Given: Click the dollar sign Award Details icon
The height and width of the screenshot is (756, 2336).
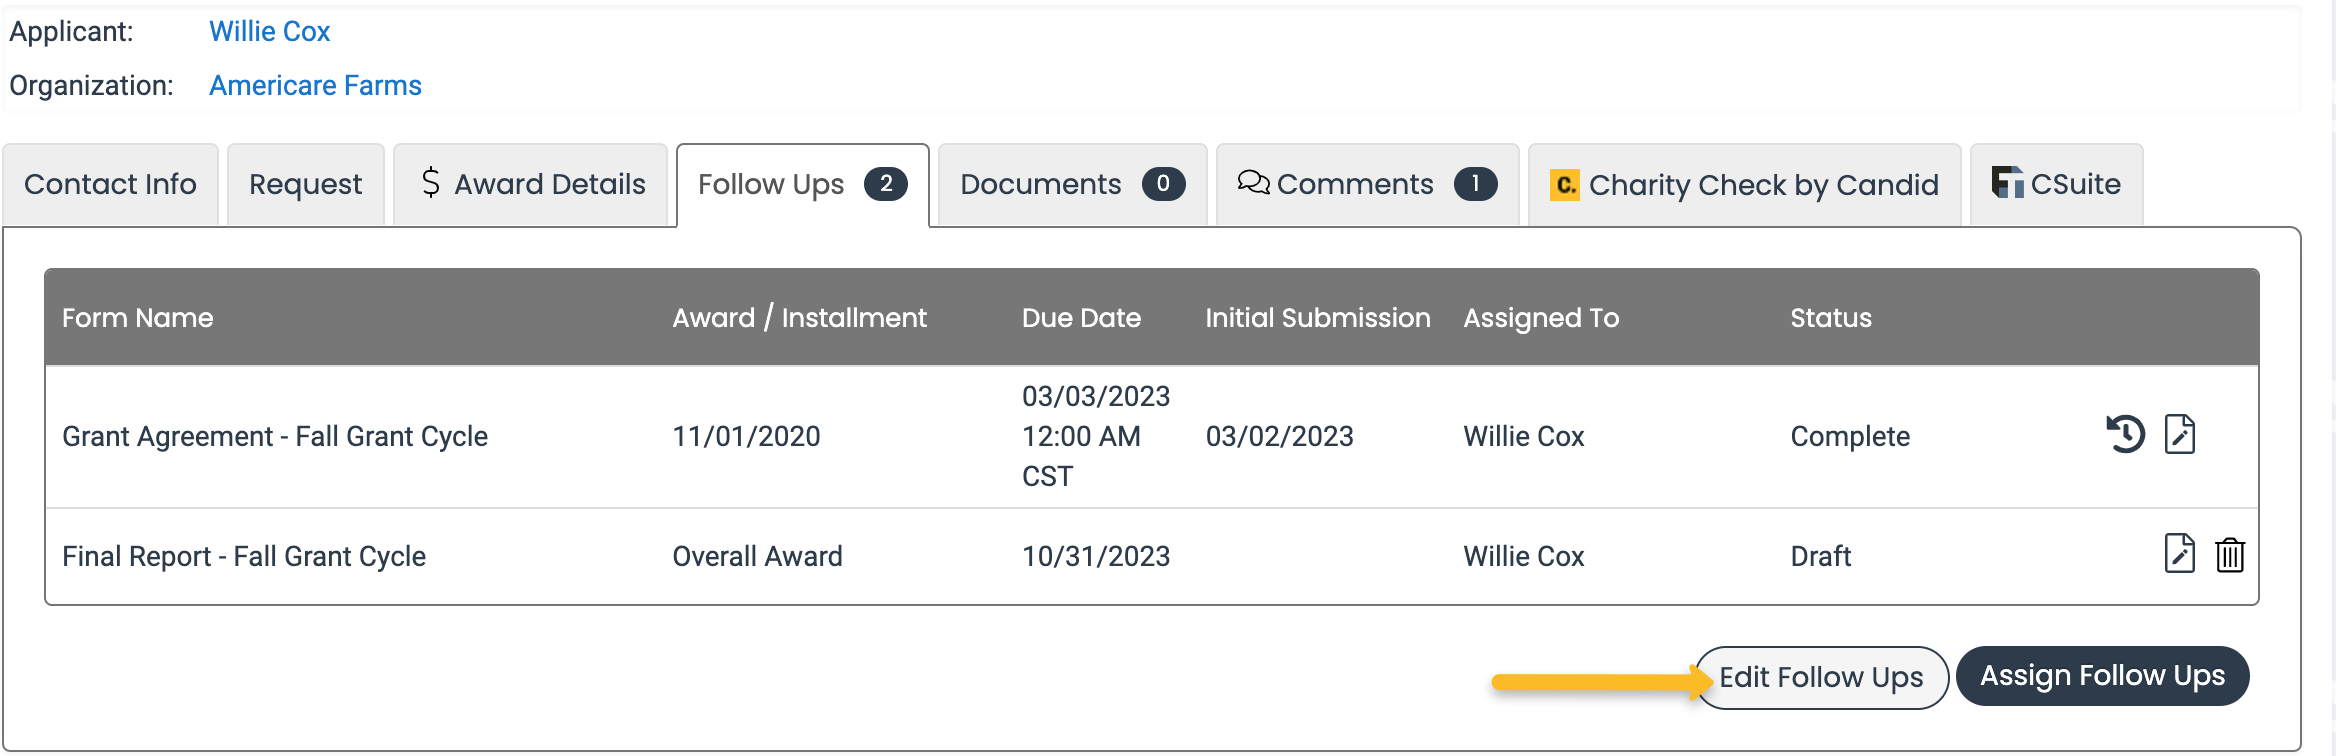Looking at the screenshot, I should point(431,183).
